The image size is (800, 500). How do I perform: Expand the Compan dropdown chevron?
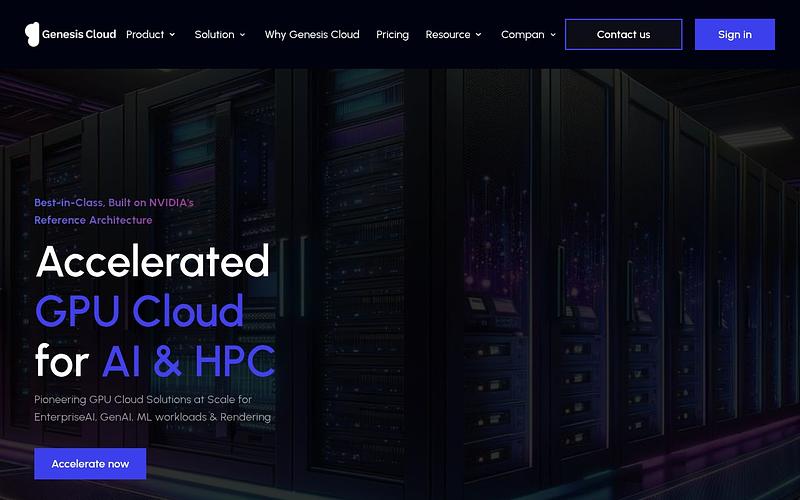click(x=553, y=35)
